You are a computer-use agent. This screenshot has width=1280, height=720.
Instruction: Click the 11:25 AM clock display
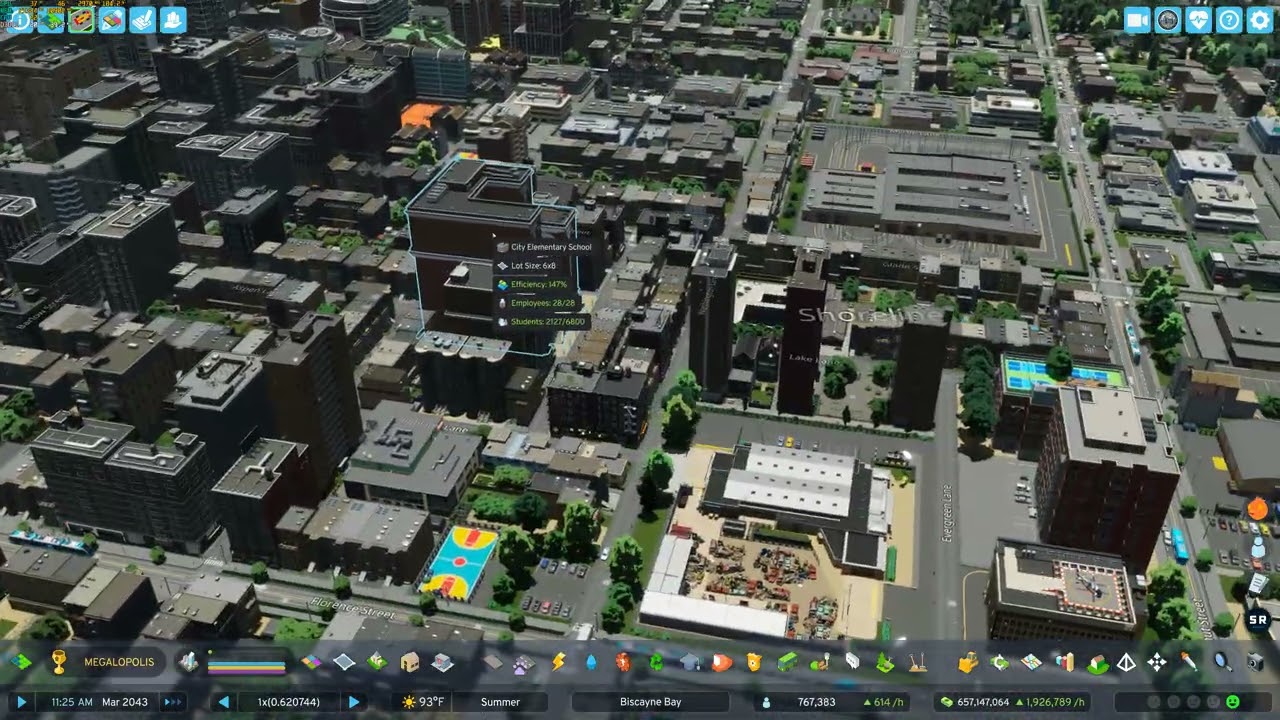click(x=72, y=702)
